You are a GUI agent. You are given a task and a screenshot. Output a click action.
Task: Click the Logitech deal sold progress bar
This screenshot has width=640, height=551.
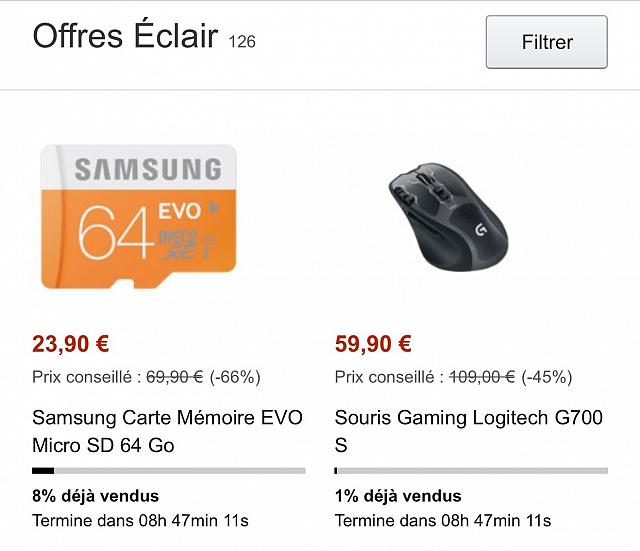point(471,470)
